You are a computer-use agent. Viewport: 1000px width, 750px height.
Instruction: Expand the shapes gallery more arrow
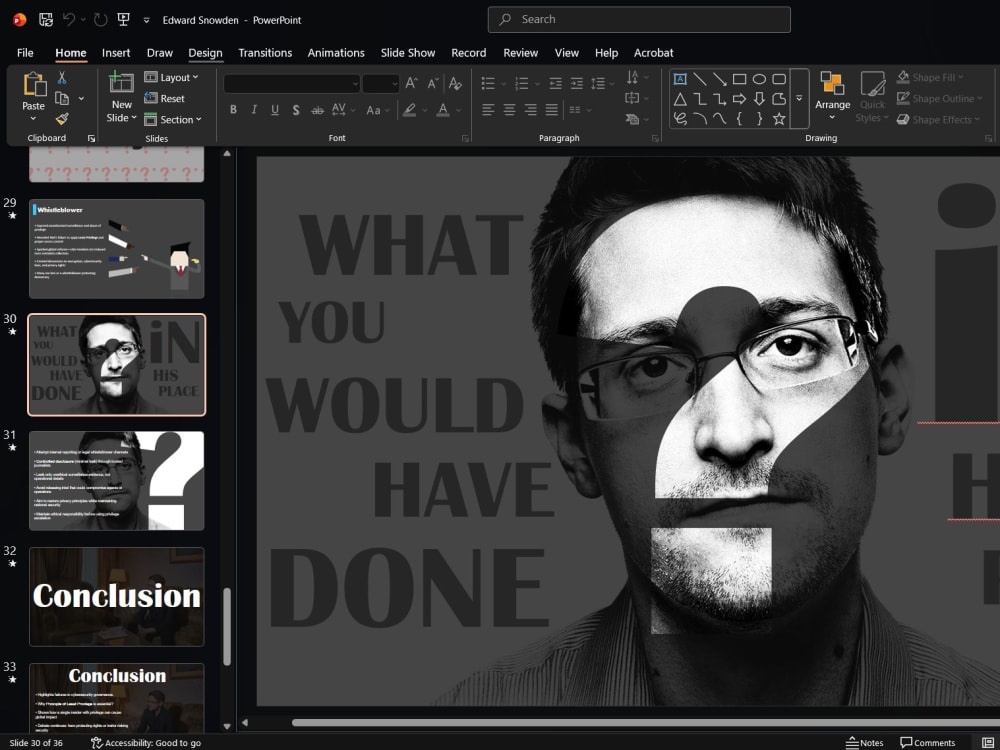799,99
